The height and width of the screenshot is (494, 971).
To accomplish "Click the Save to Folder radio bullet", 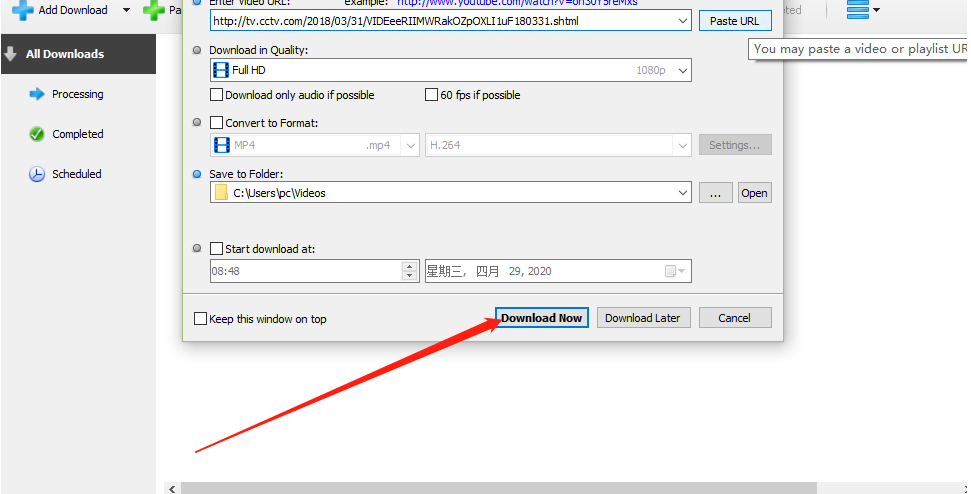I will [x=197, y=174].
